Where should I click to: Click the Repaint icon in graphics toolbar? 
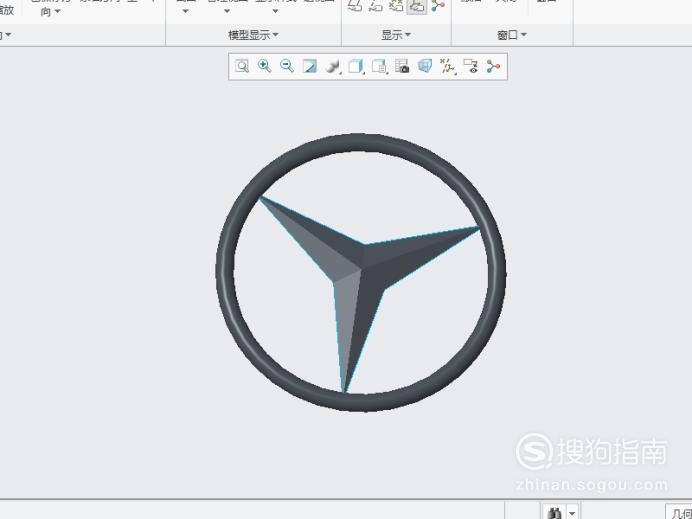click(309, 67)
